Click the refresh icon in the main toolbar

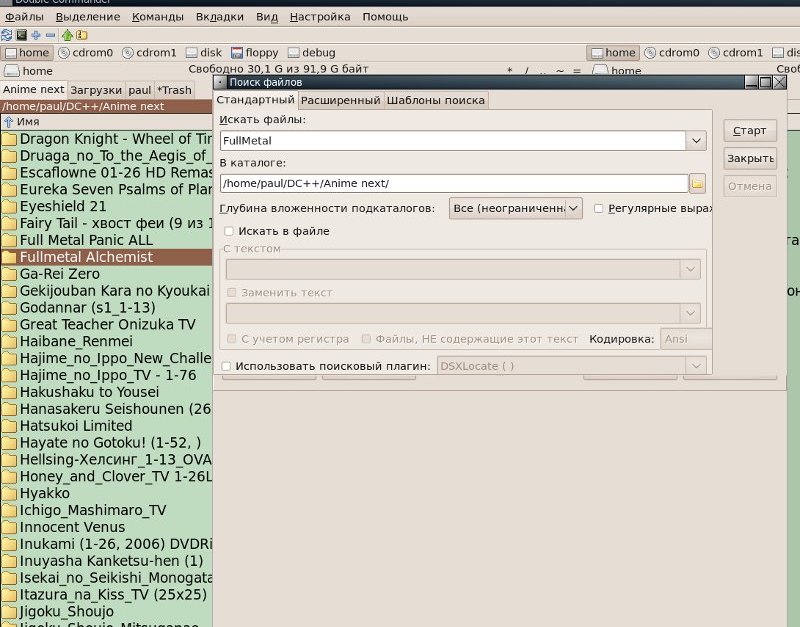(x=7, y=35)
